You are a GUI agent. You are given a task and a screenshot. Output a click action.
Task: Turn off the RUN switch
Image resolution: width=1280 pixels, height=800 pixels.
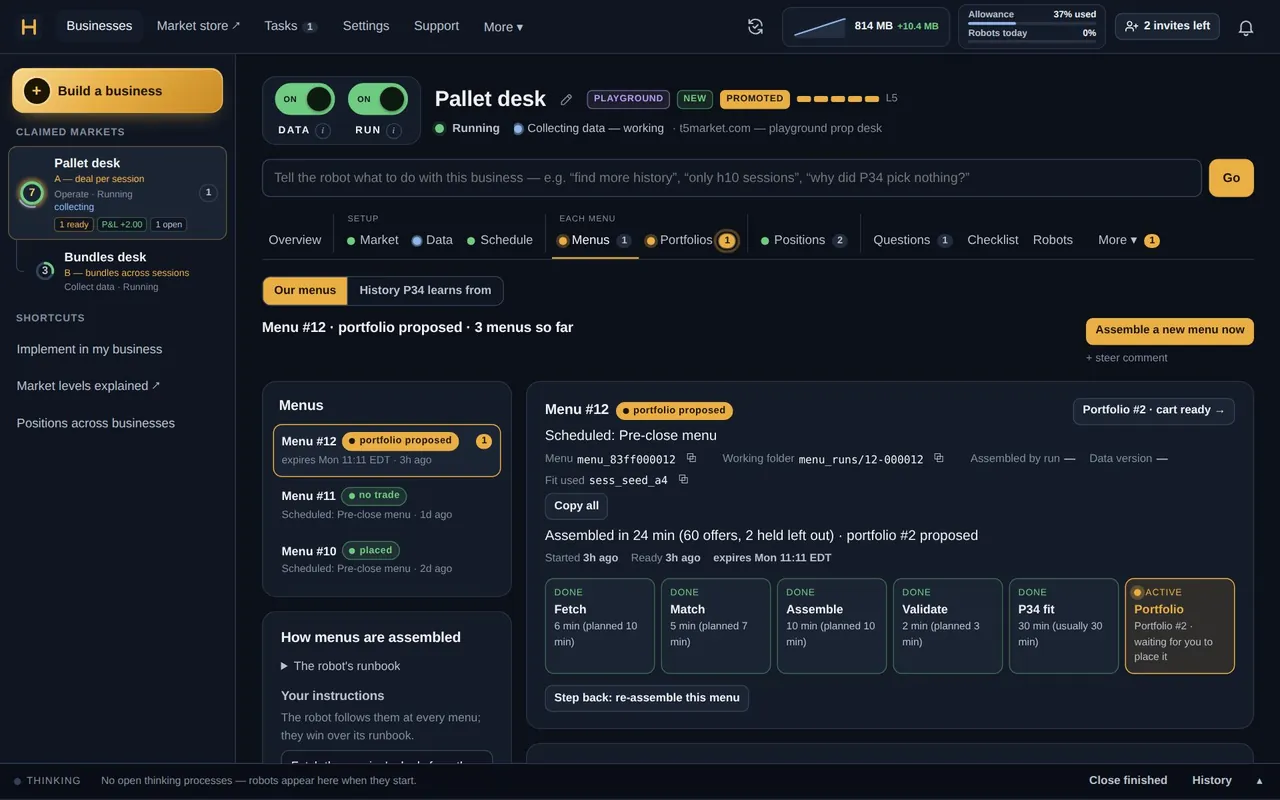[377, 99]
